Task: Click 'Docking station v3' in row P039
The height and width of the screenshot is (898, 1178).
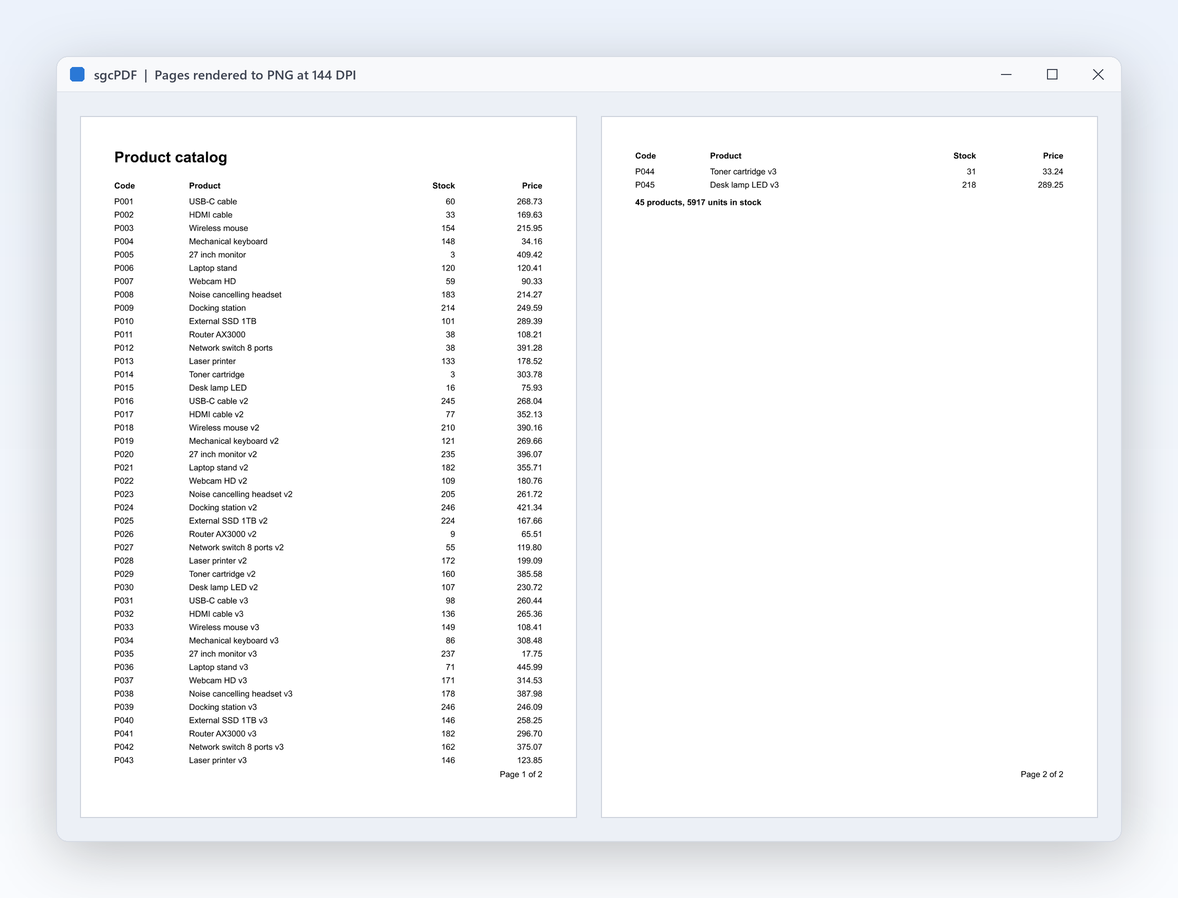Action: coord(223,707)
